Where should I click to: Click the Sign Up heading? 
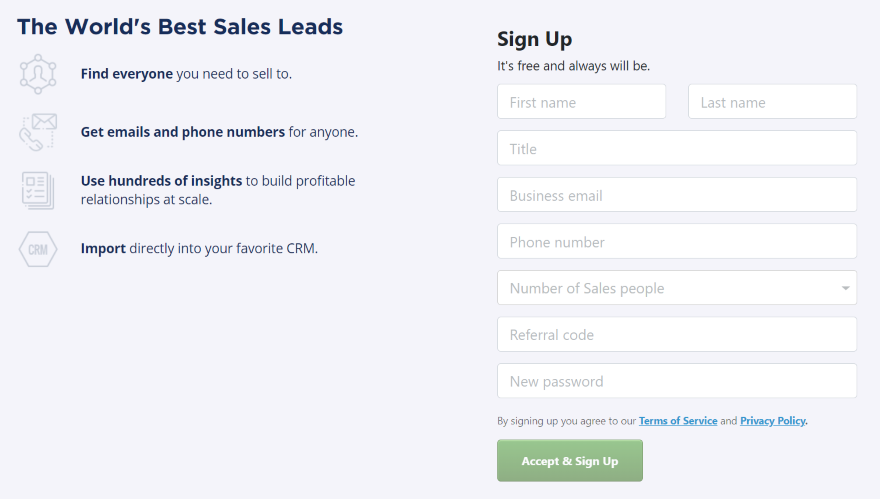[534, 39]
